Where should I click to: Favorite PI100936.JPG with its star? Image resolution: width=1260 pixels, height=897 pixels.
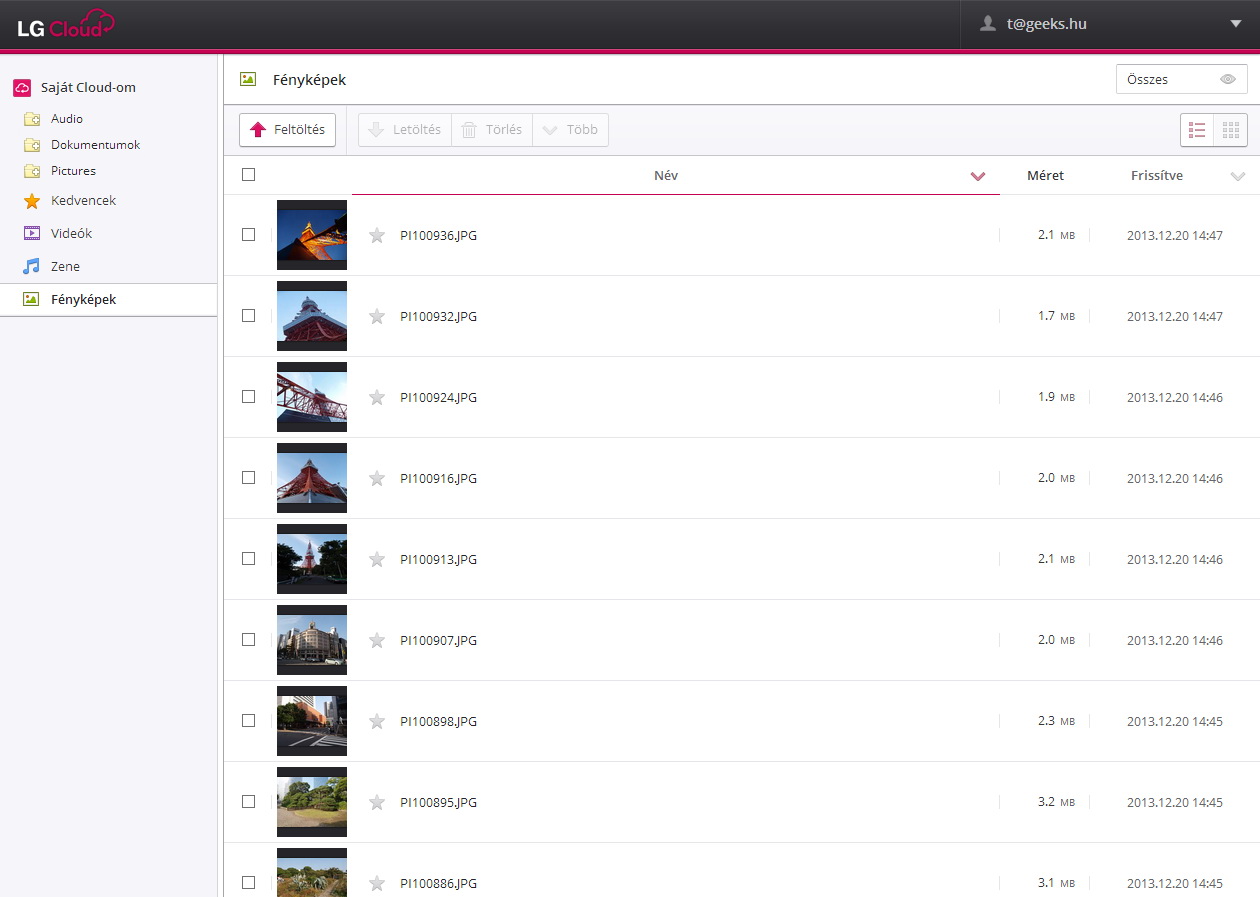(x=377, y=235)
